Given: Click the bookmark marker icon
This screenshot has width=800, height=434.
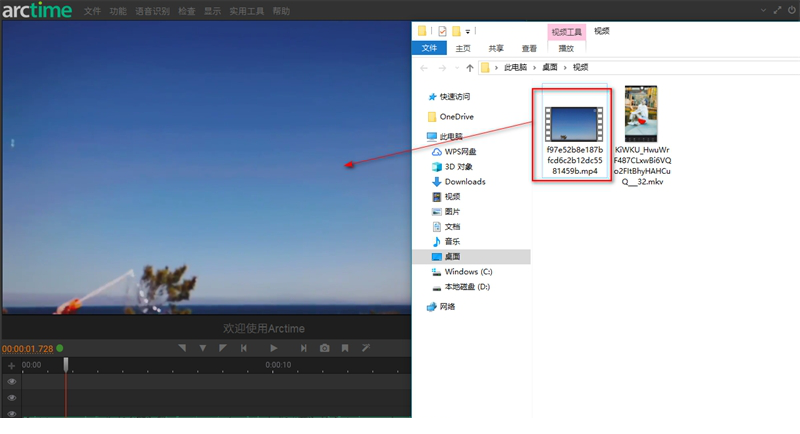Looking at the screenshot, I should tap(345, 348).
